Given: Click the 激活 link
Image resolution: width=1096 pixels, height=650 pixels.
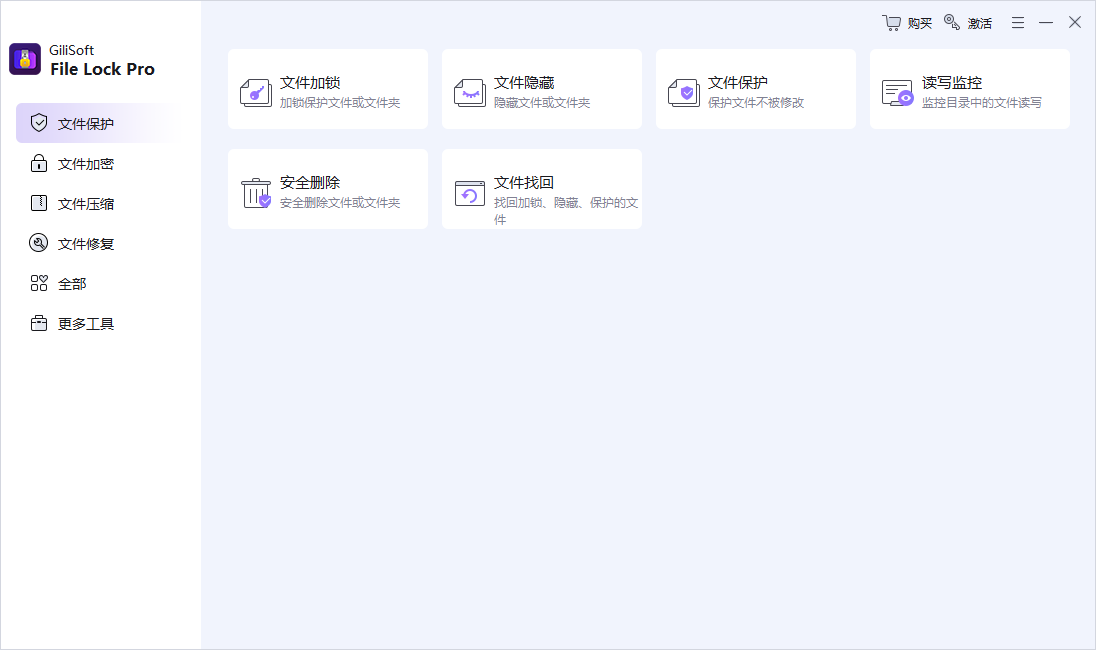Looking at the screenshot, I should pyautogui.click(x=979, y=22).
